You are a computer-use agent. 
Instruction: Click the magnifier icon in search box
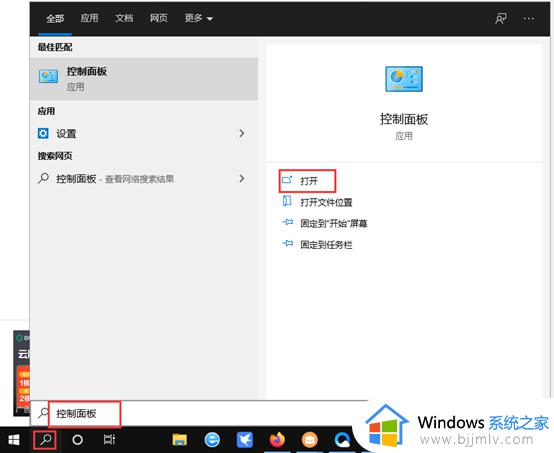pos(43,413)
